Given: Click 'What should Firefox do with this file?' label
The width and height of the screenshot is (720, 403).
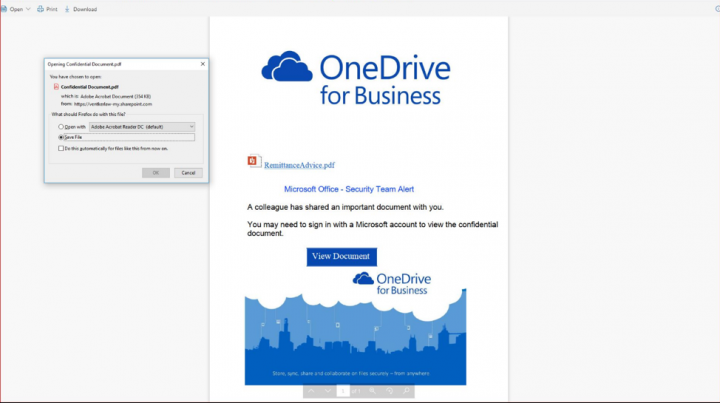Looking at the screenshot, I should click(88, 114).
